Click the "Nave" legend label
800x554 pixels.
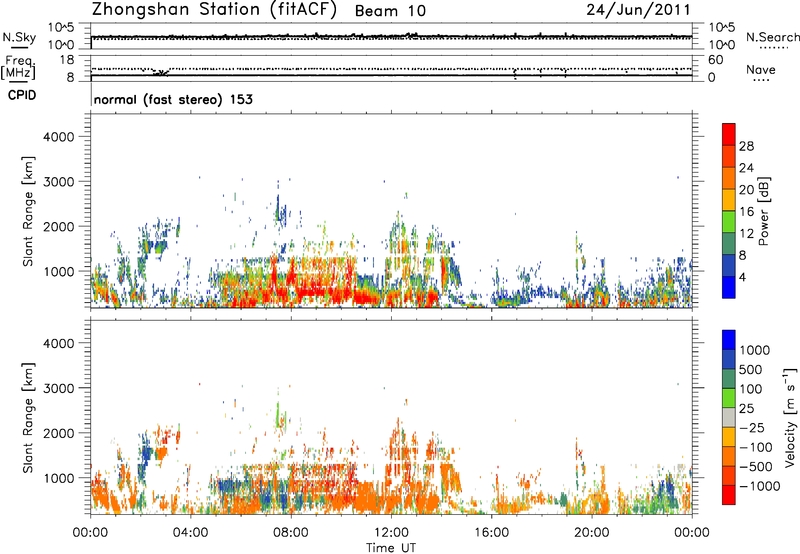[761, 70]
